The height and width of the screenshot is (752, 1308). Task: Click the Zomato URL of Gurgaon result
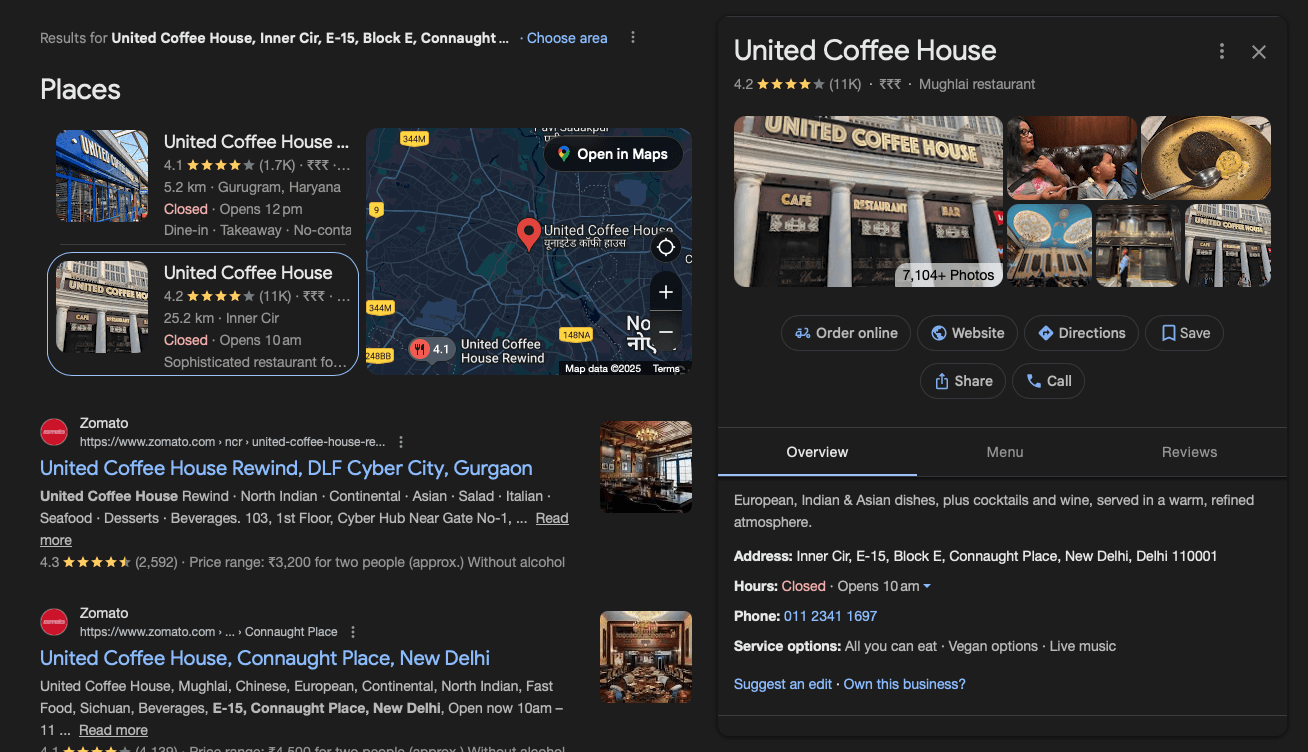point(232,441)
